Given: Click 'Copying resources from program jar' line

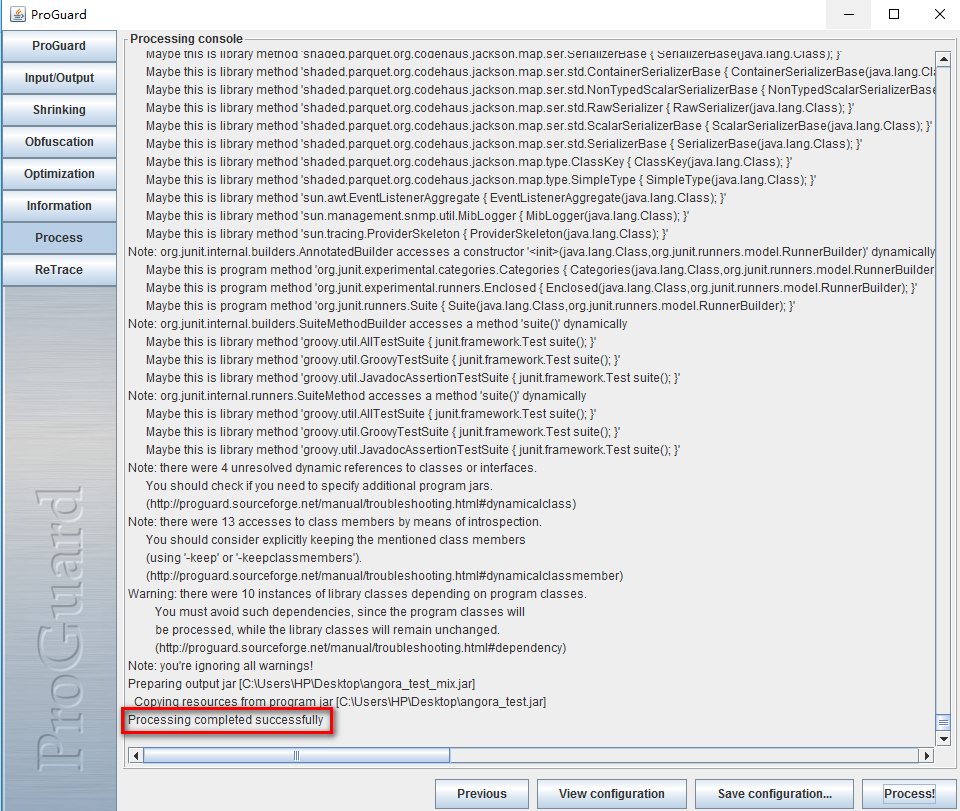Looking at the screenshot, I should click(x=340, y=701).
